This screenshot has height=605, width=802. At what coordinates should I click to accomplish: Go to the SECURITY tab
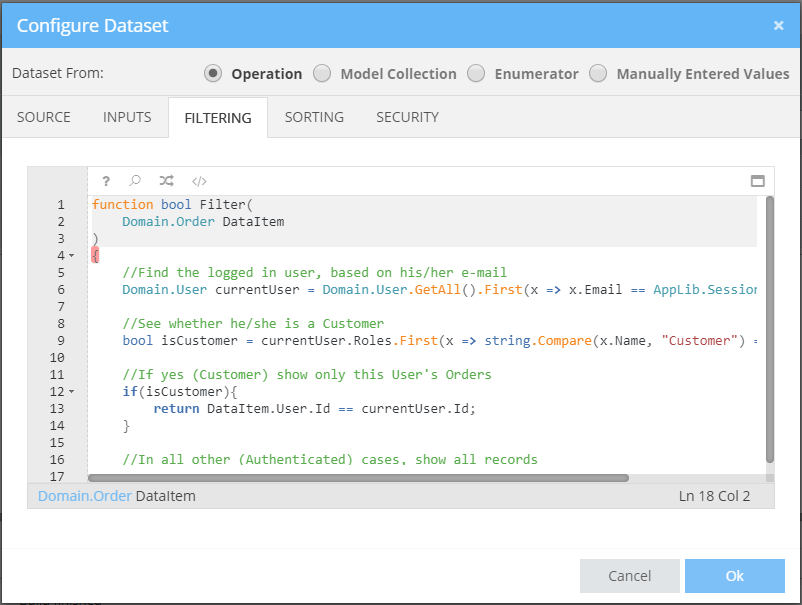pyautogui.click(x=407, y=117)
